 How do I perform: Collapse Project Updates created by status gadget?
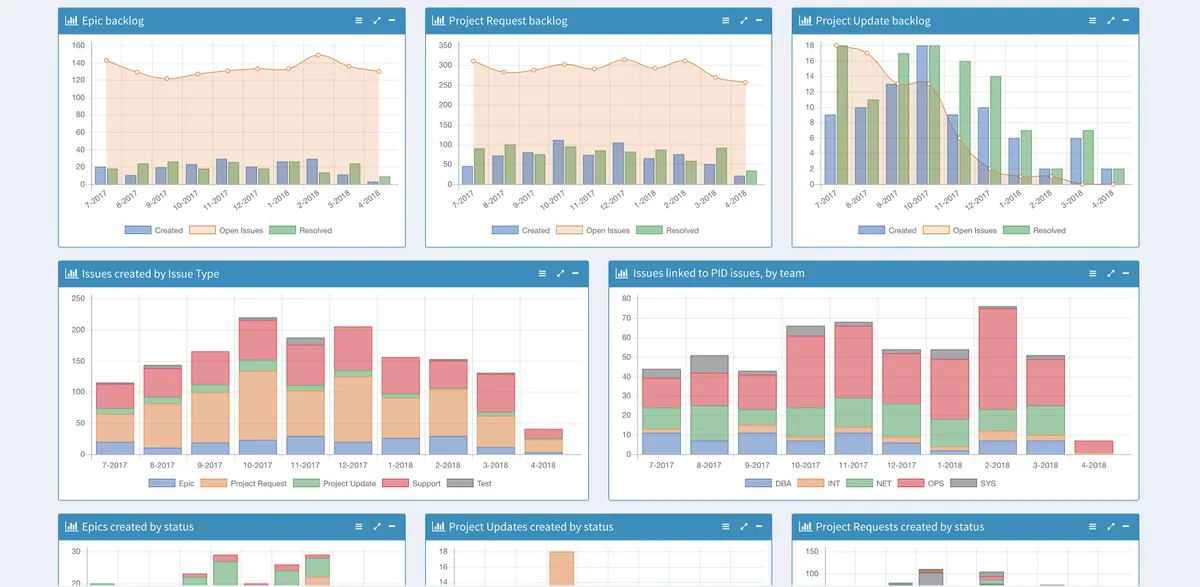pyautogui.click(x=759, y=526)
